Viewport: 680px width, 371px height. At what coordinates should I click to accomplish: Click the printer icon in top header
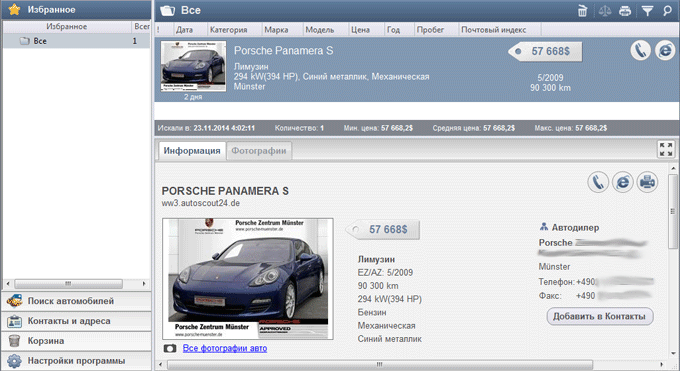625,11
